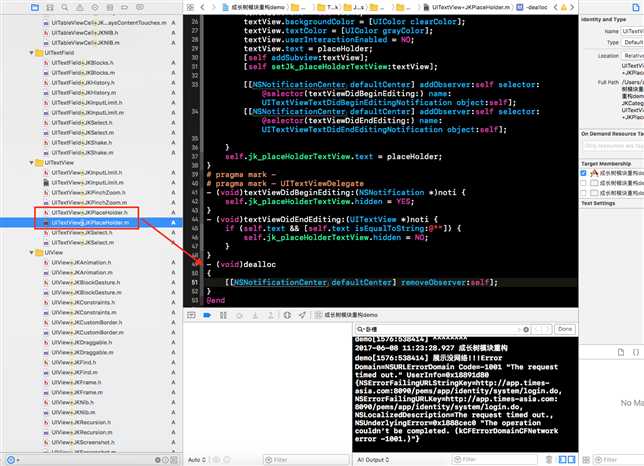Open the Auto variables scope dropdown
Image resolution: width=644 pixels, height=466 pixels.
click(x=197, y=459)
